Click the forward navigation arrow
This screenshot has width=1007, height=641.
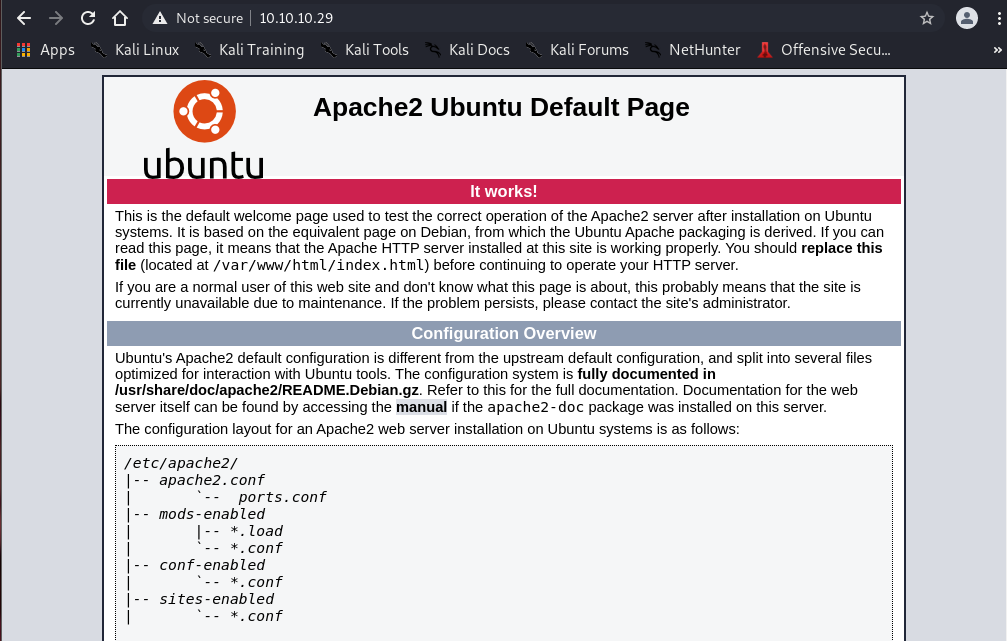point(55,18)
